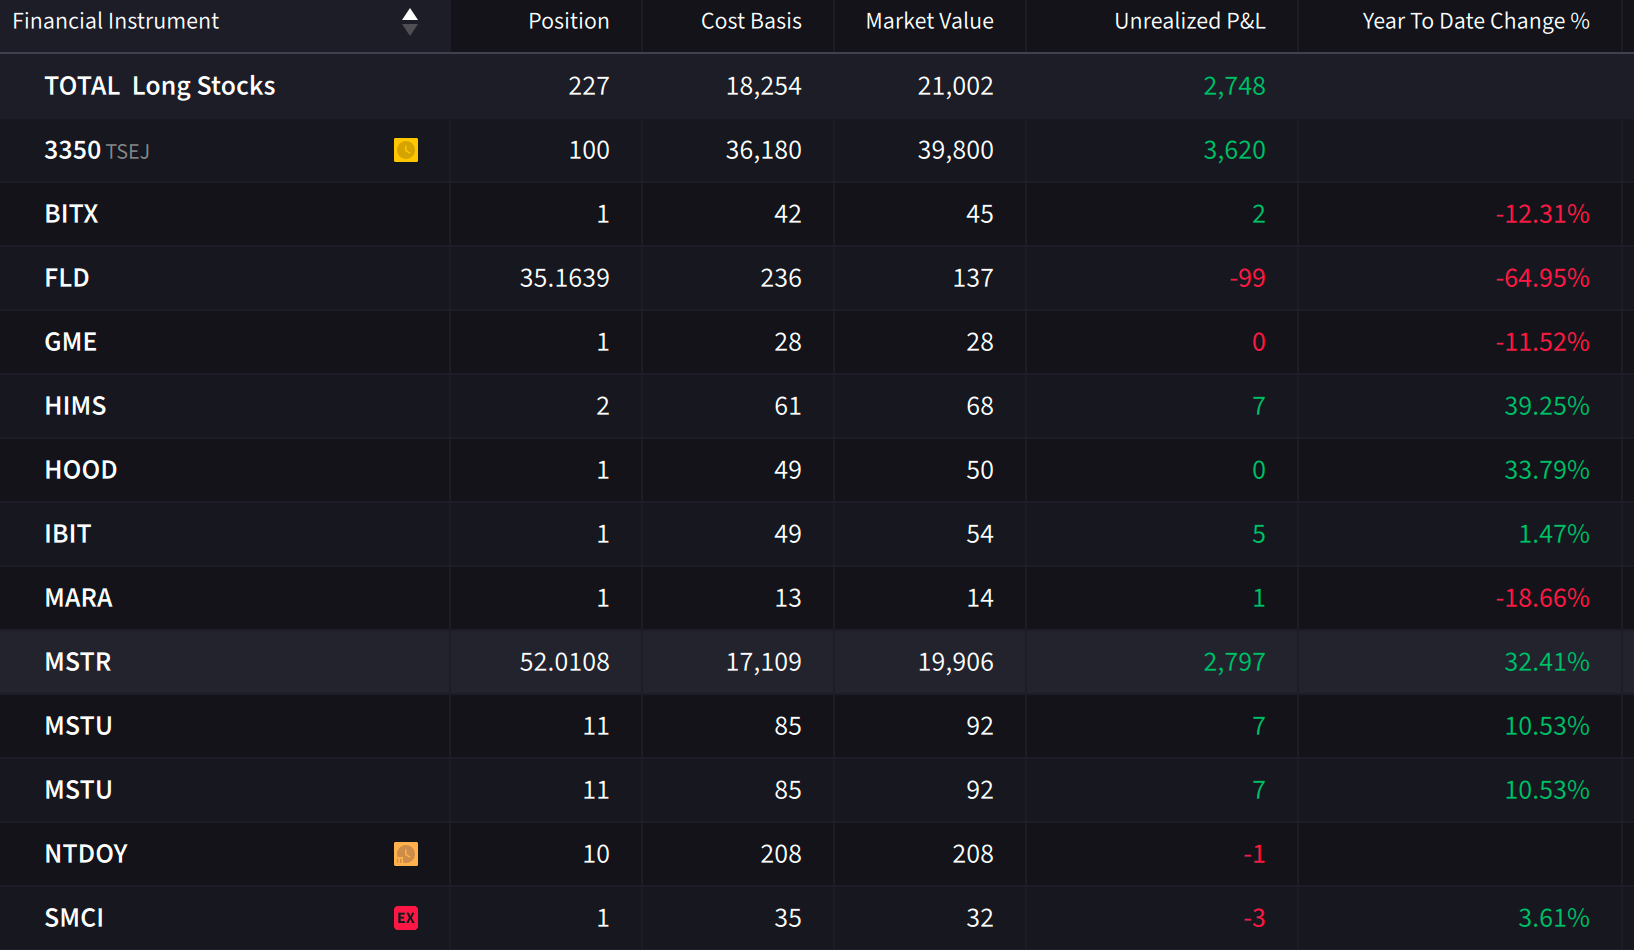Screen dimensions: 1634x950
Task: Select the HOOD ticker
Action: pyautogui.click(x=81, y=470)
